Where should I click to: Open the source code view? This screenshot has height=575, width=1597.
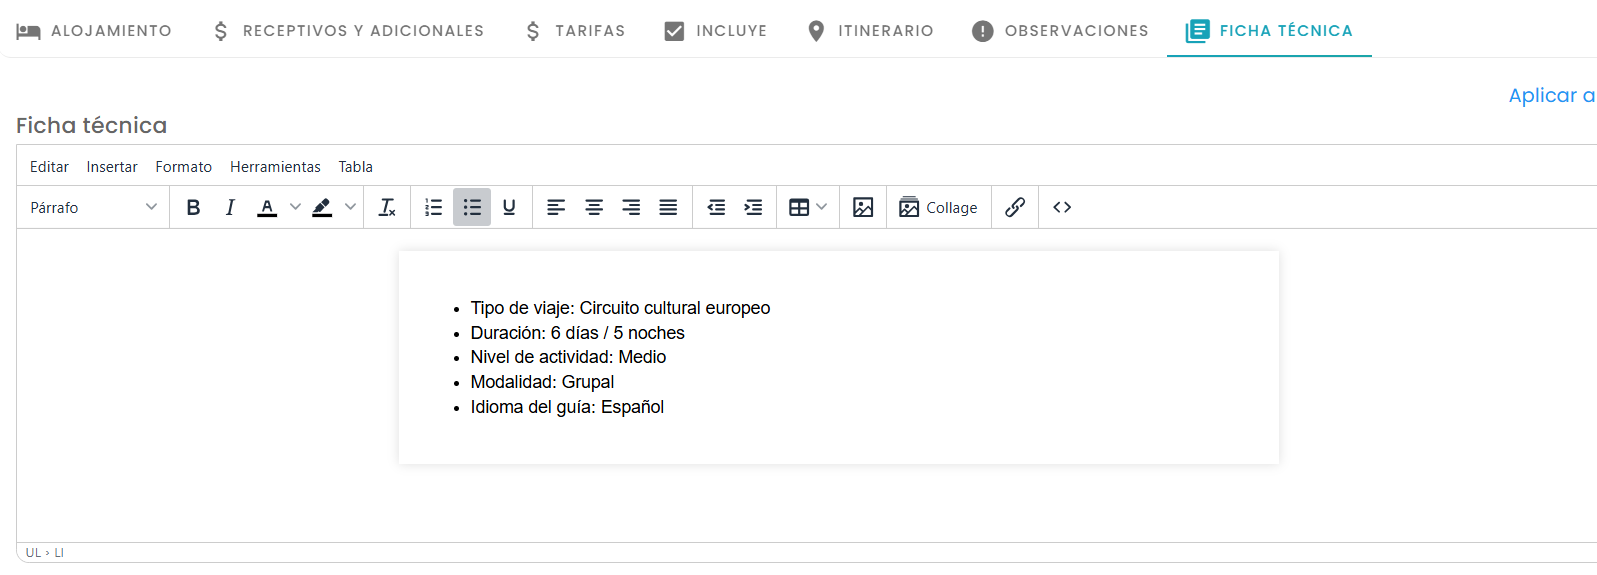(1062, 207)
